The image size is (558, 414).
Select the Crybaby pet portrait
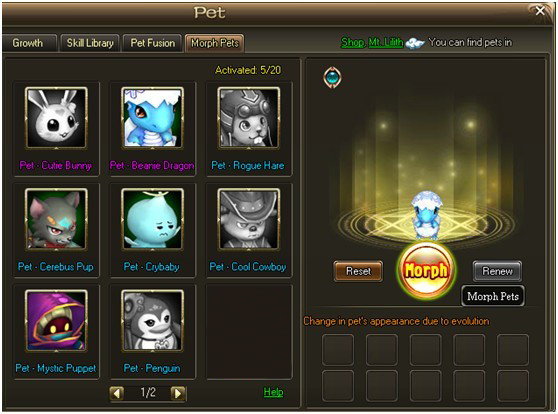pyautogui.click(x=152, y=219)
